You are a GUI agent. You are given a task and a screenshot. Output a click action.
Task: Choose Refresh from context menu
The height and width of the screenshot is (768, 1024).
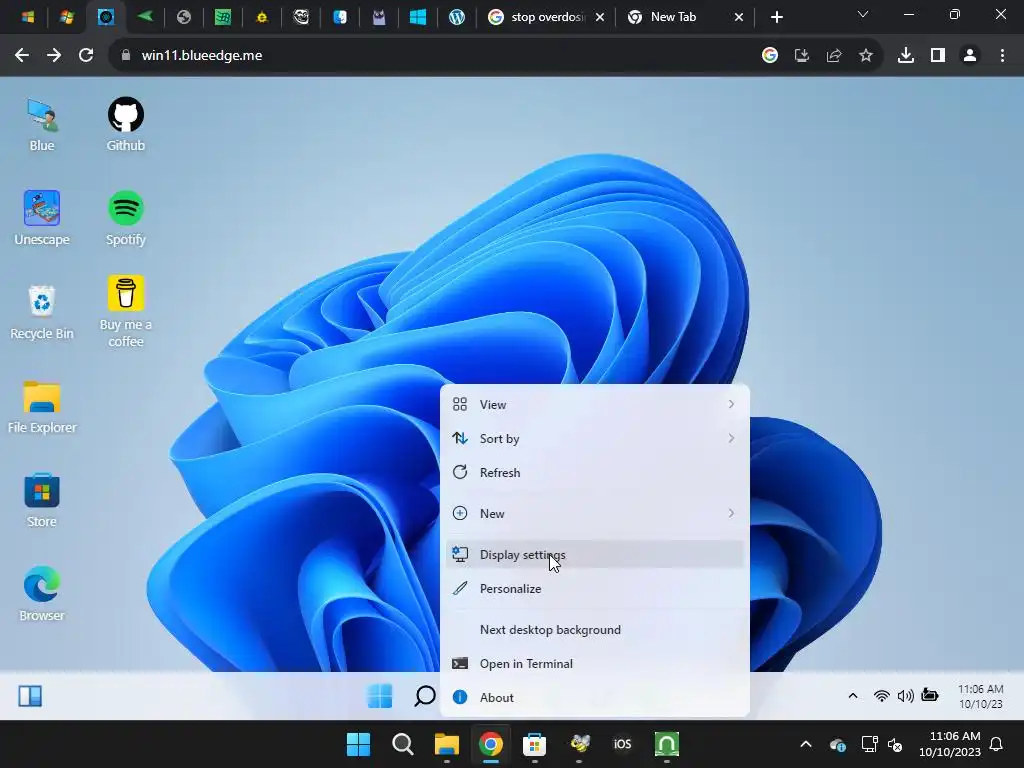pos(595,473)
